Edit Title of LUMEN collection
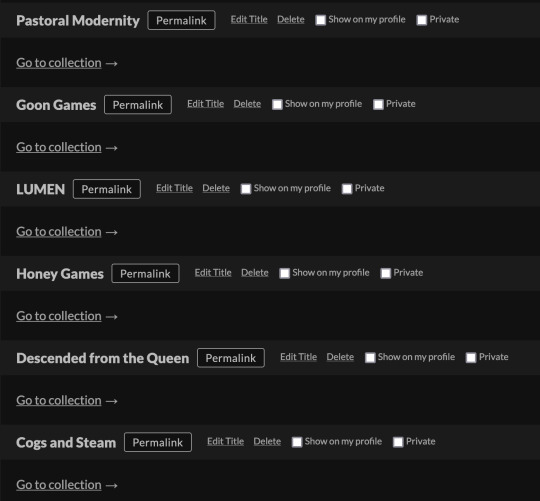The height and width of the screenshot is (501, 540). coord(175,188)
